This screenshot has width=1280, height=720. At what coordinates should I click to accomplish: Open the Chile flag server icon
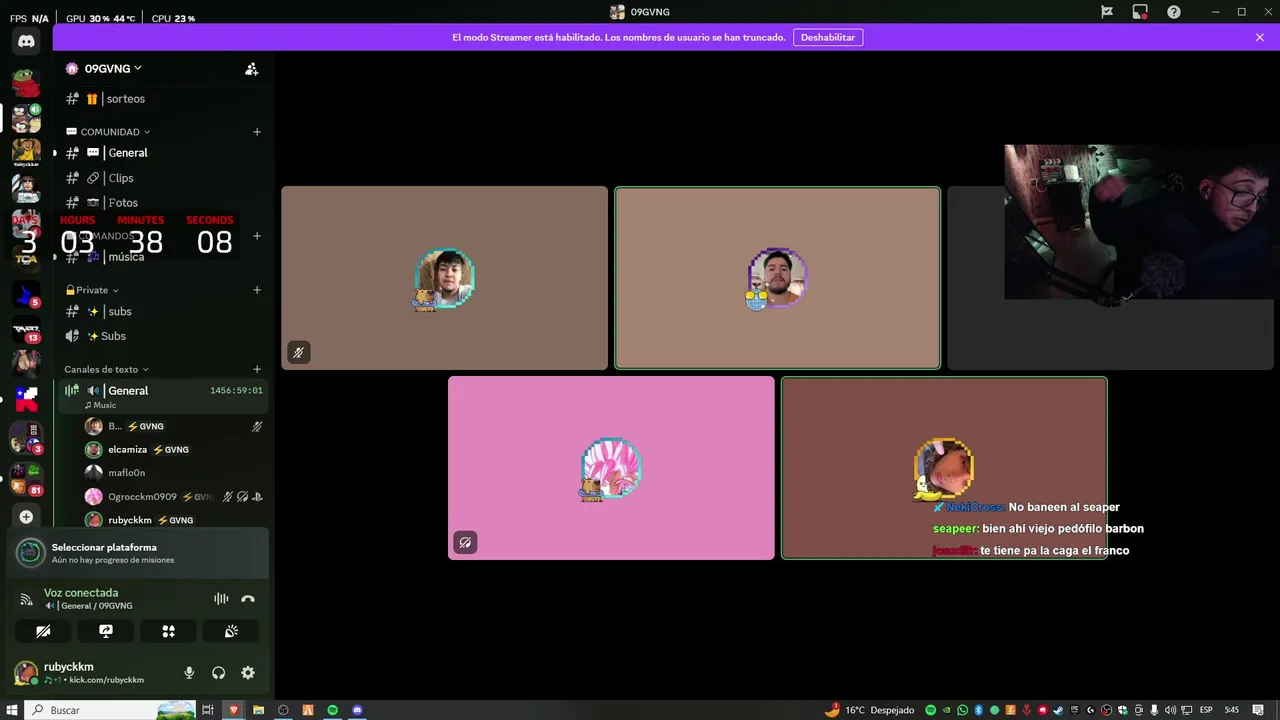click(x=26, y=400)
